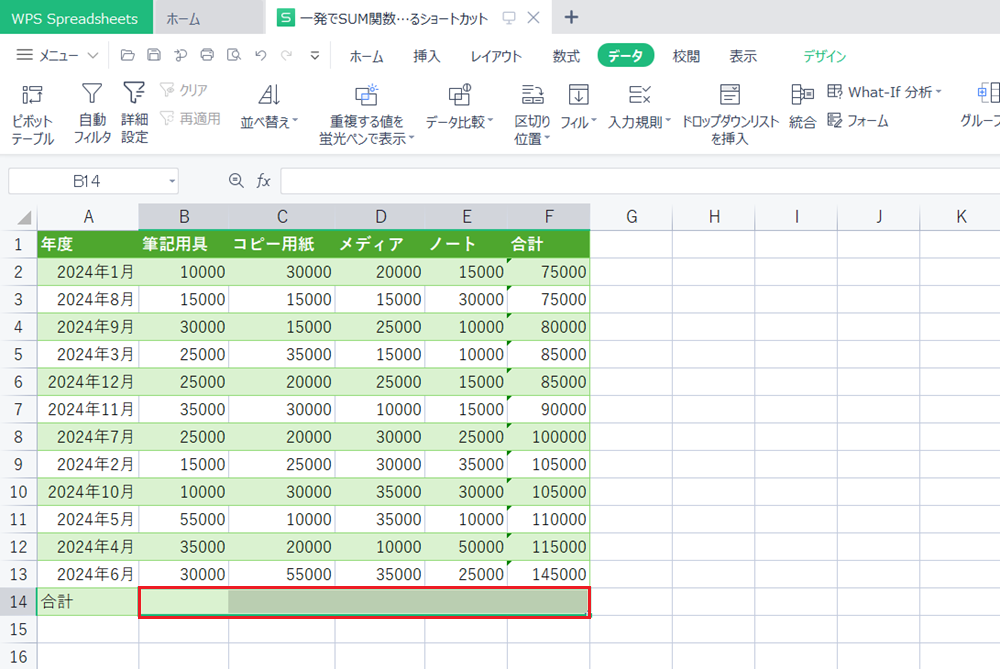Open the Form (フォーム) tool

tap(858, 121)
